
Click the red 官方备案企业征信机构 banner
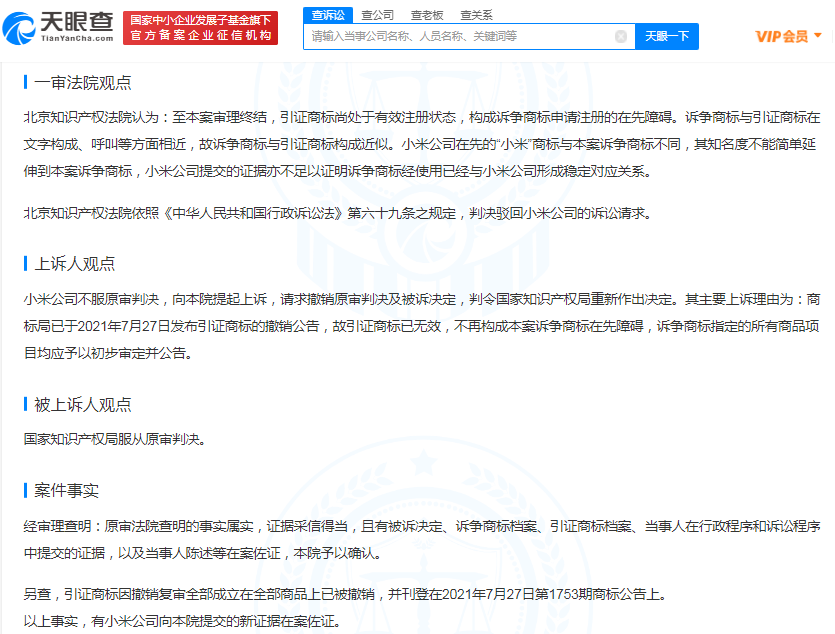coord(200,28)
